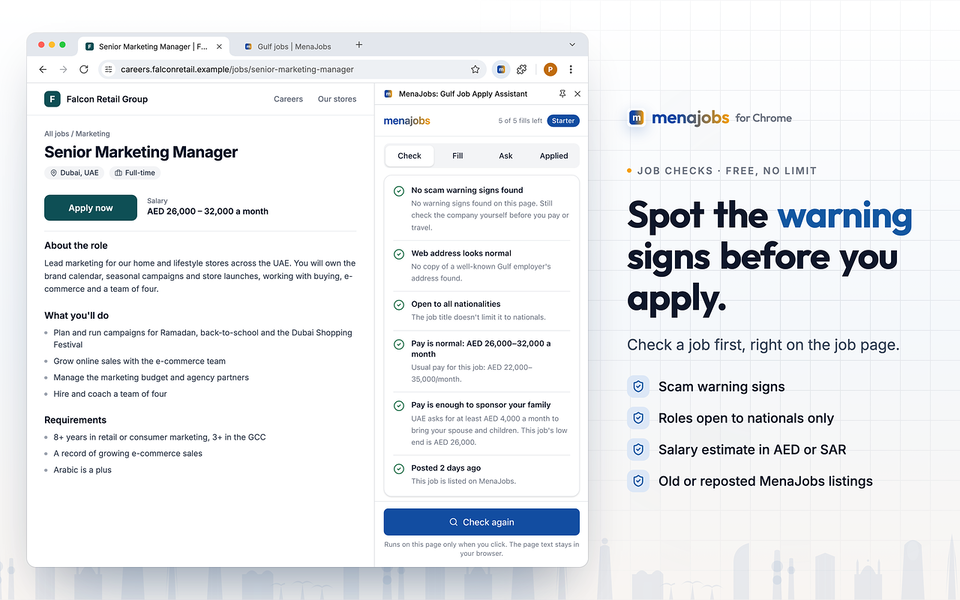Click the checkmark beside Posted 2 days ago
The height and width of the screenshot is (600, 960).
[x=399, y=469]
